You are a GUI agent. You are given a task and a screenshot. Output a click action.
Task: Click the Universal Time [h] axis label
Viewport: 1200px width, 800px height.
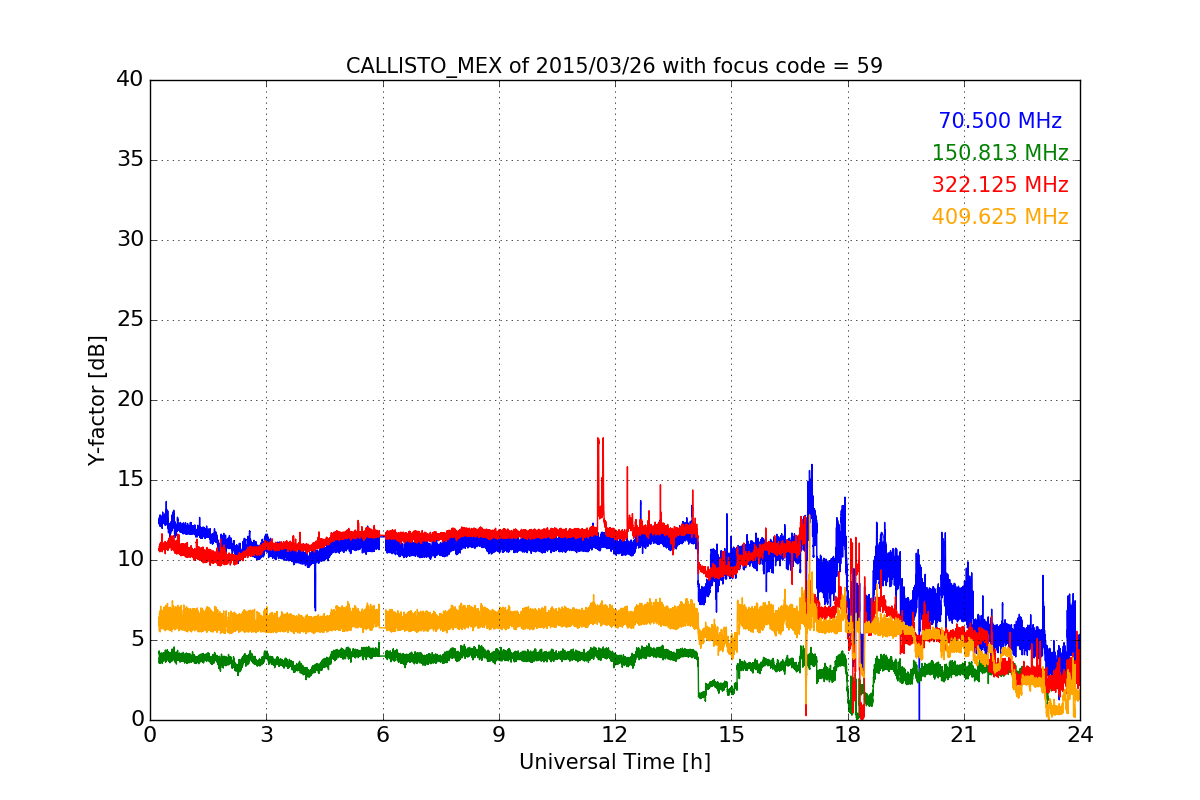(615, 762)
